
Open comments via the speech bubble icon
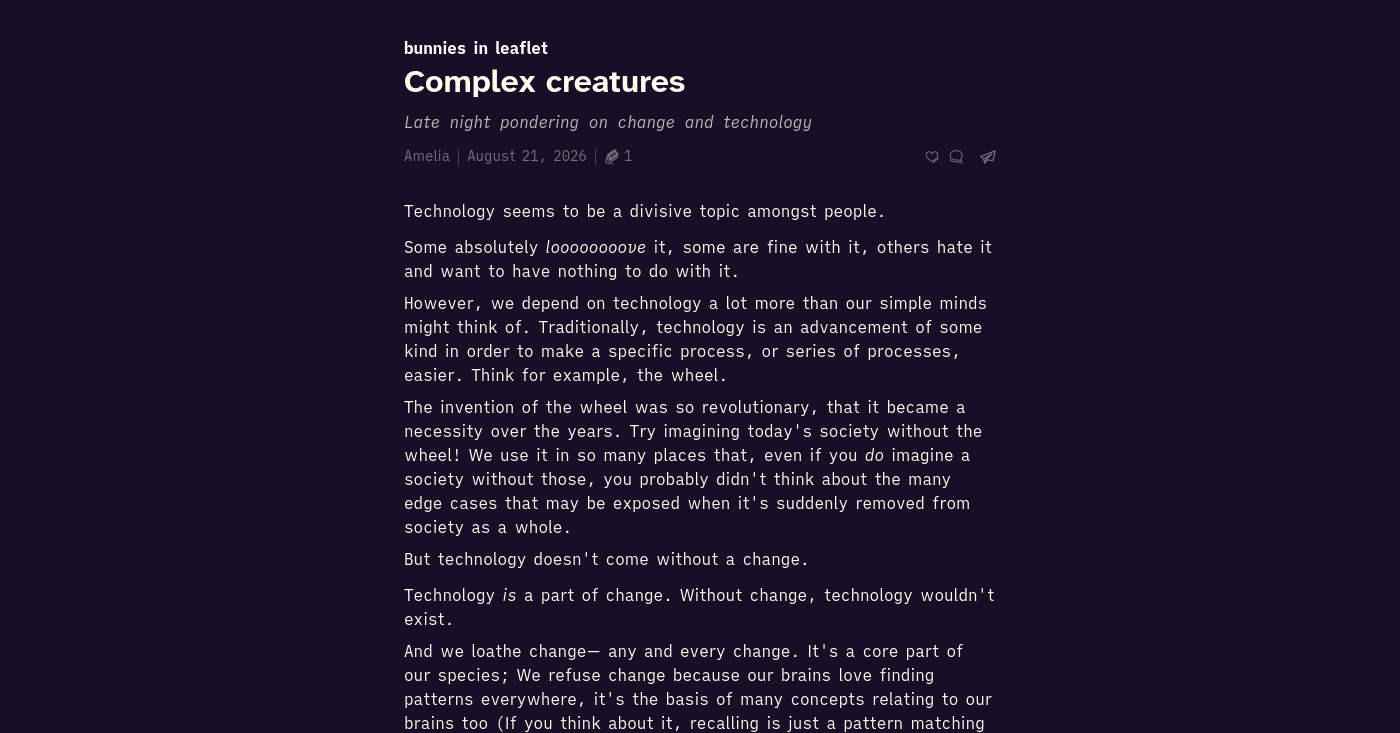click(956, 157)
